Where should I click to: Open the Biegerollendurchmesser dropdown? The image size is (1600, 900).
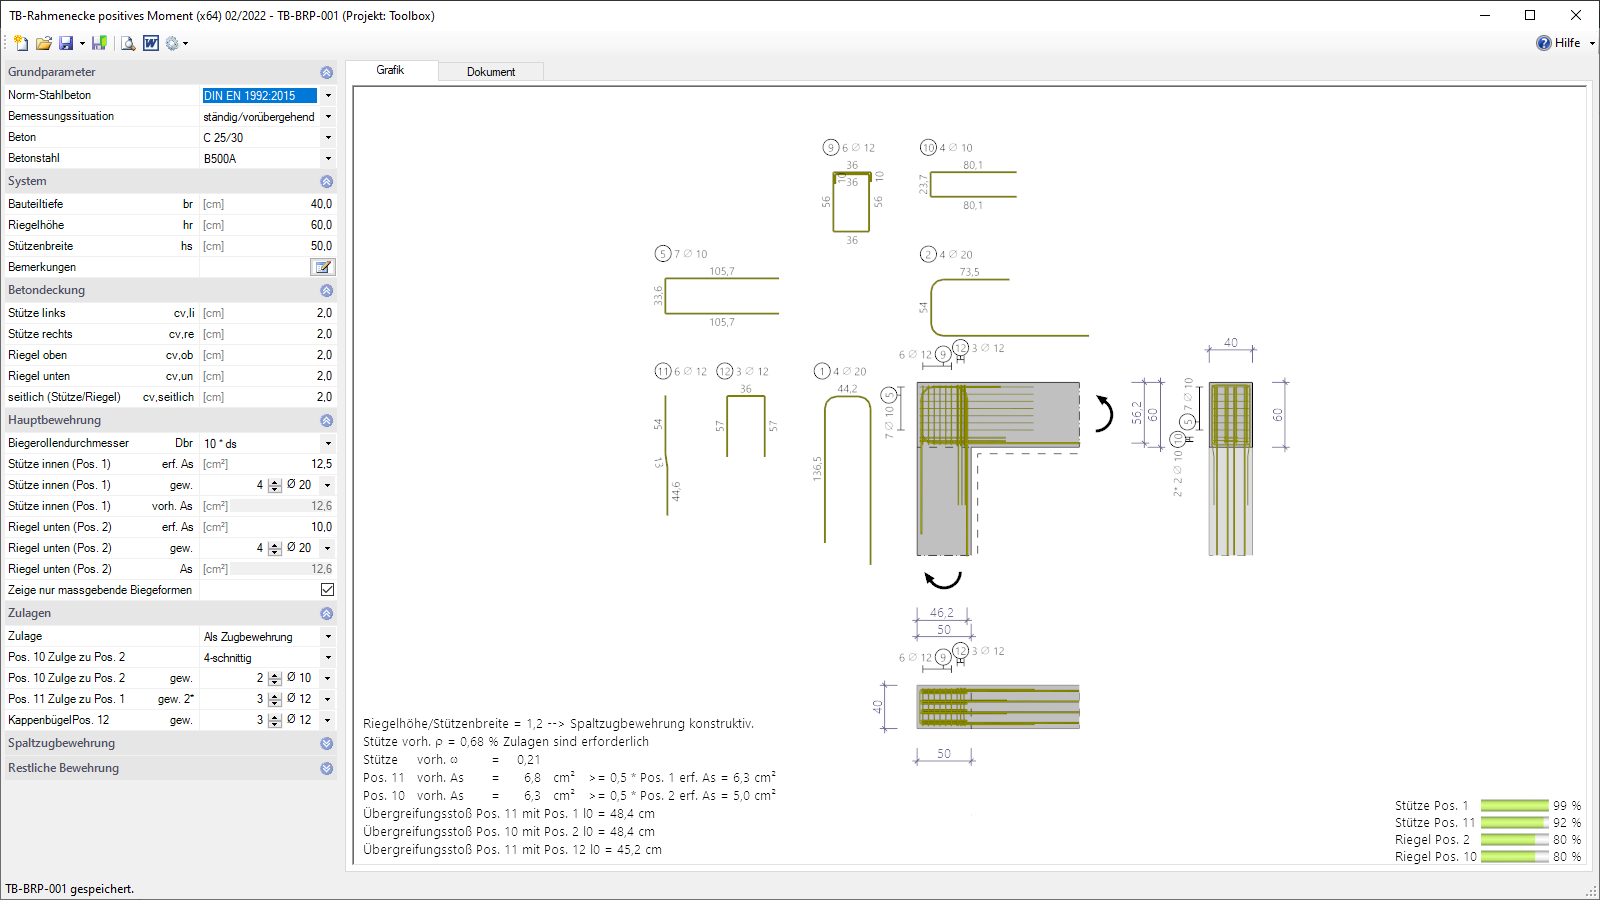(328, 443)
